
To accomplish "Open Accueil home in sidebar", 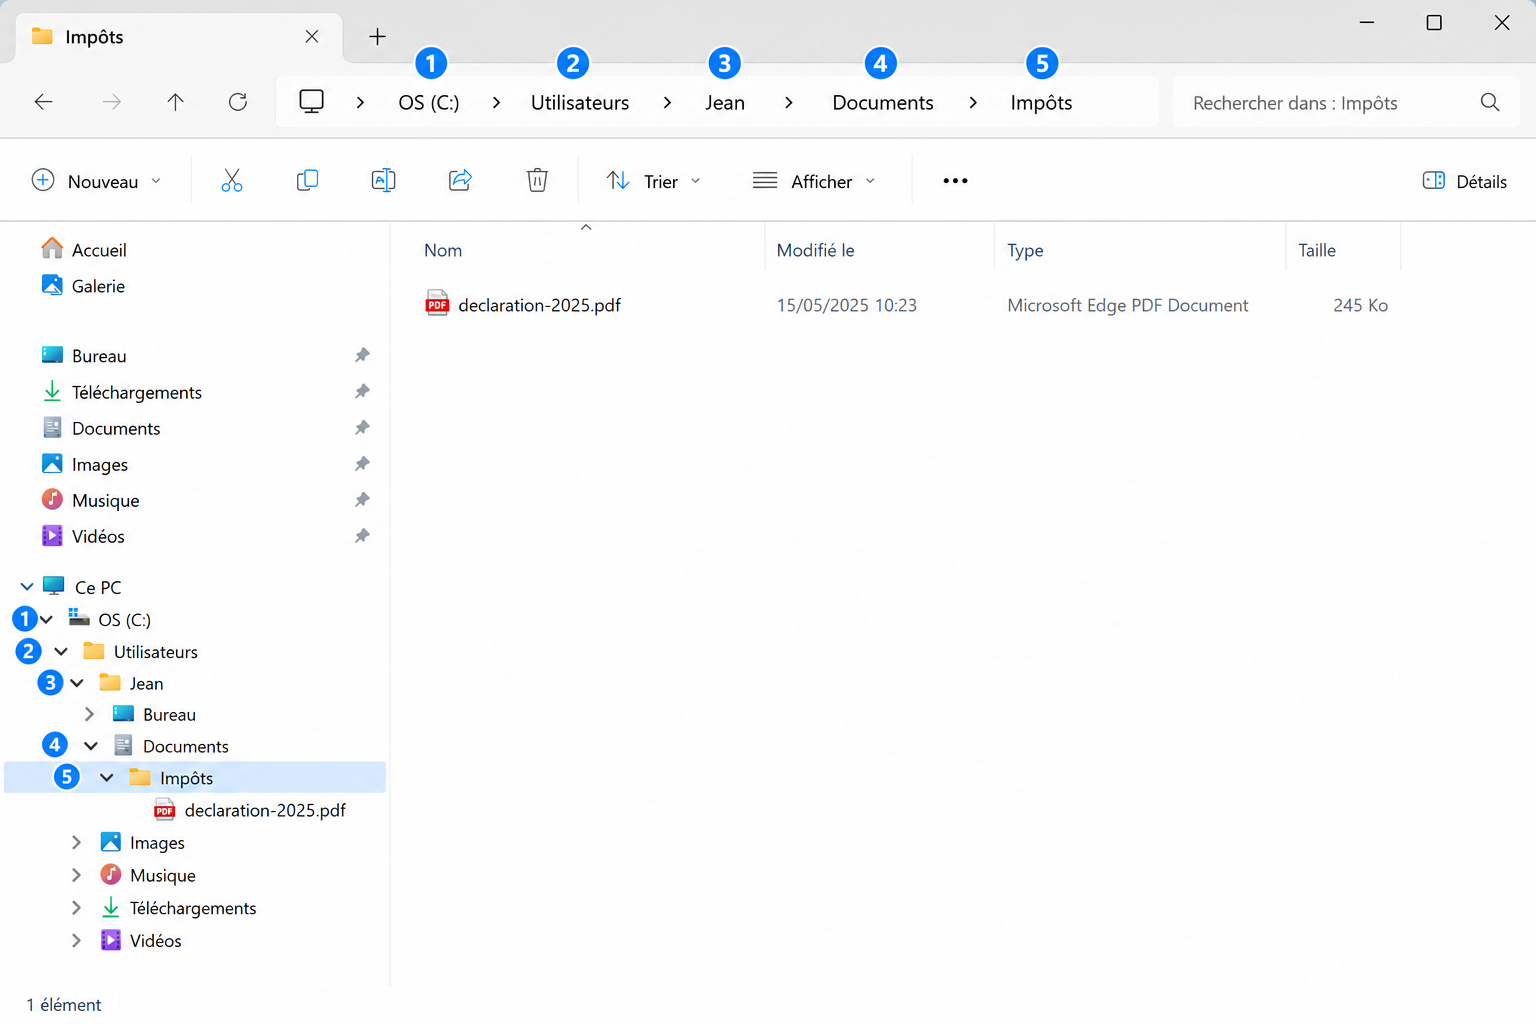I will tap(84, 250).
